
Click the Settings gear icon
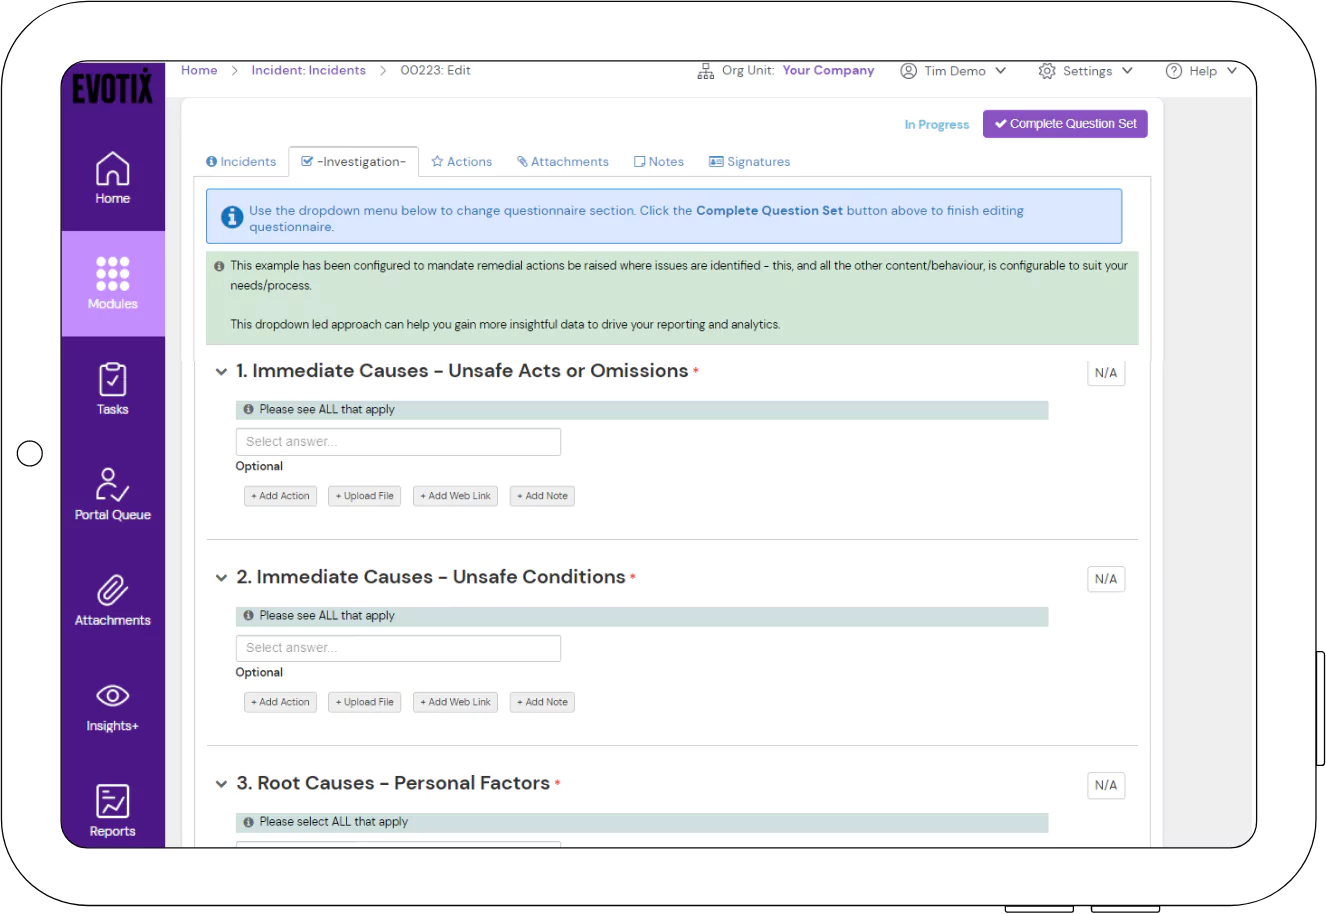tap(1047, 71)
